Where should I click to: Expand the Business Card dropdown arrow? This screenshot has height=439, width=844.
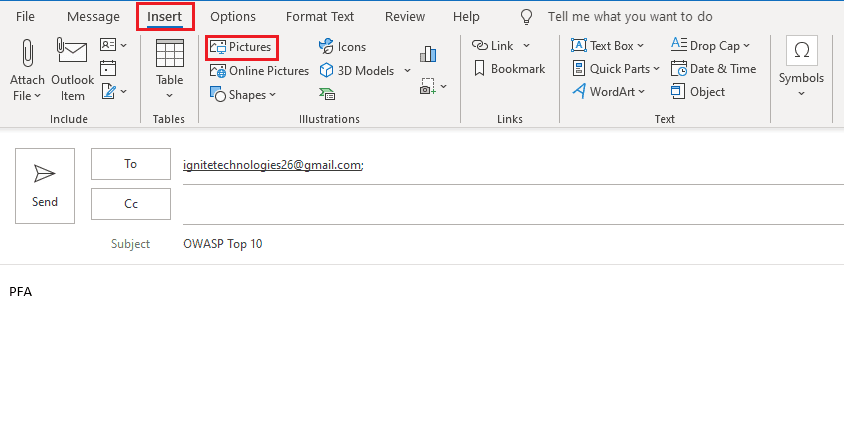[123, 45]
